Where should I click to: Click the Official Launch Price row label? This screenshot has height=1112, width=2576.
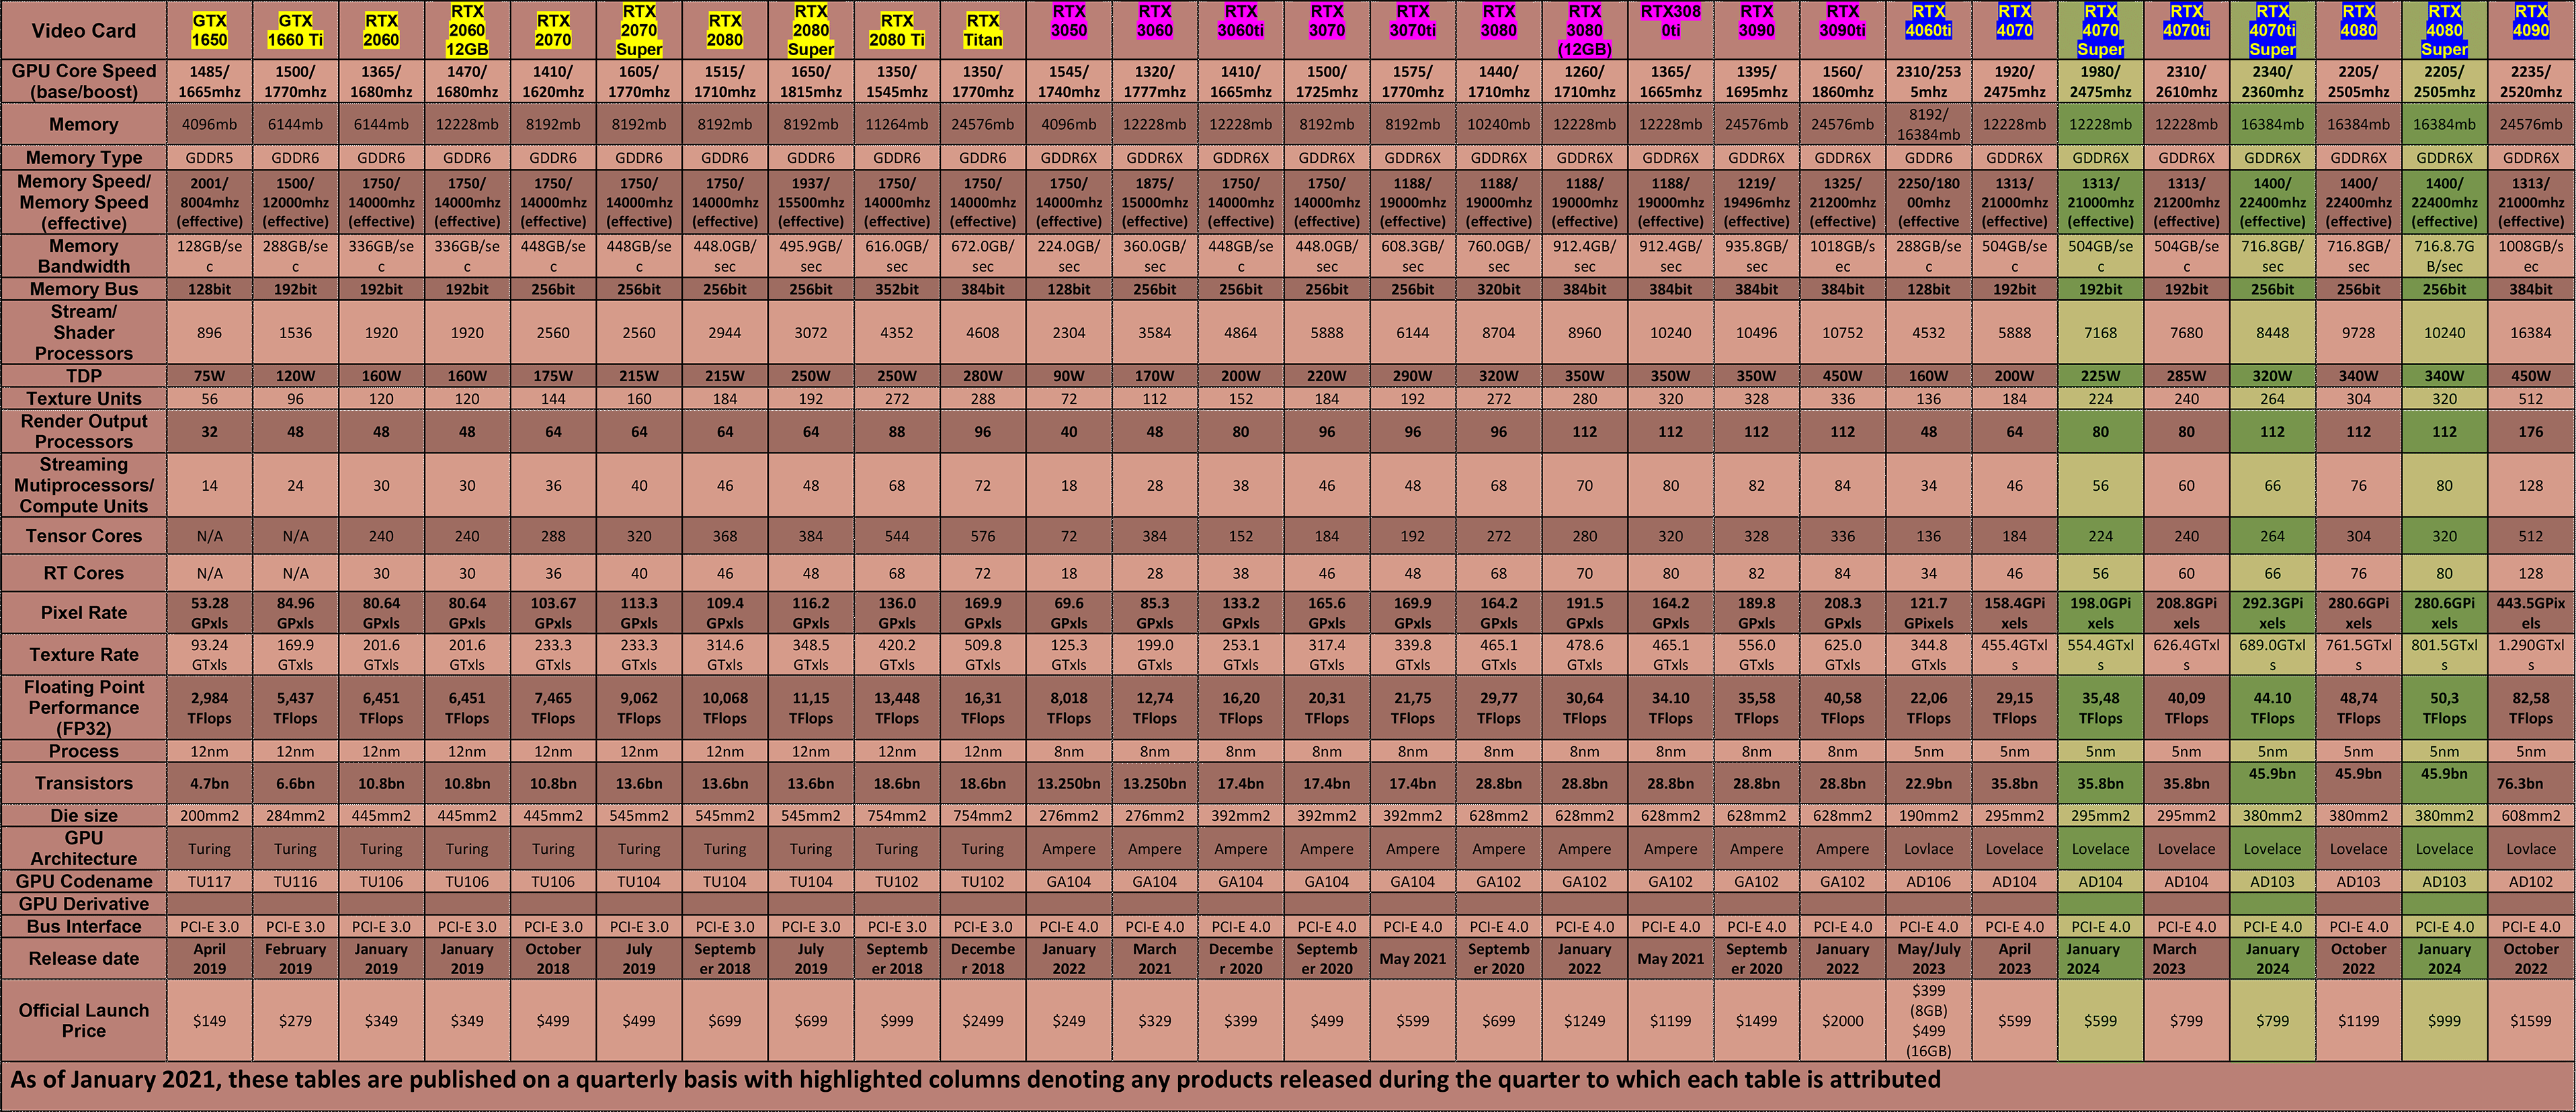point(84,1020)
